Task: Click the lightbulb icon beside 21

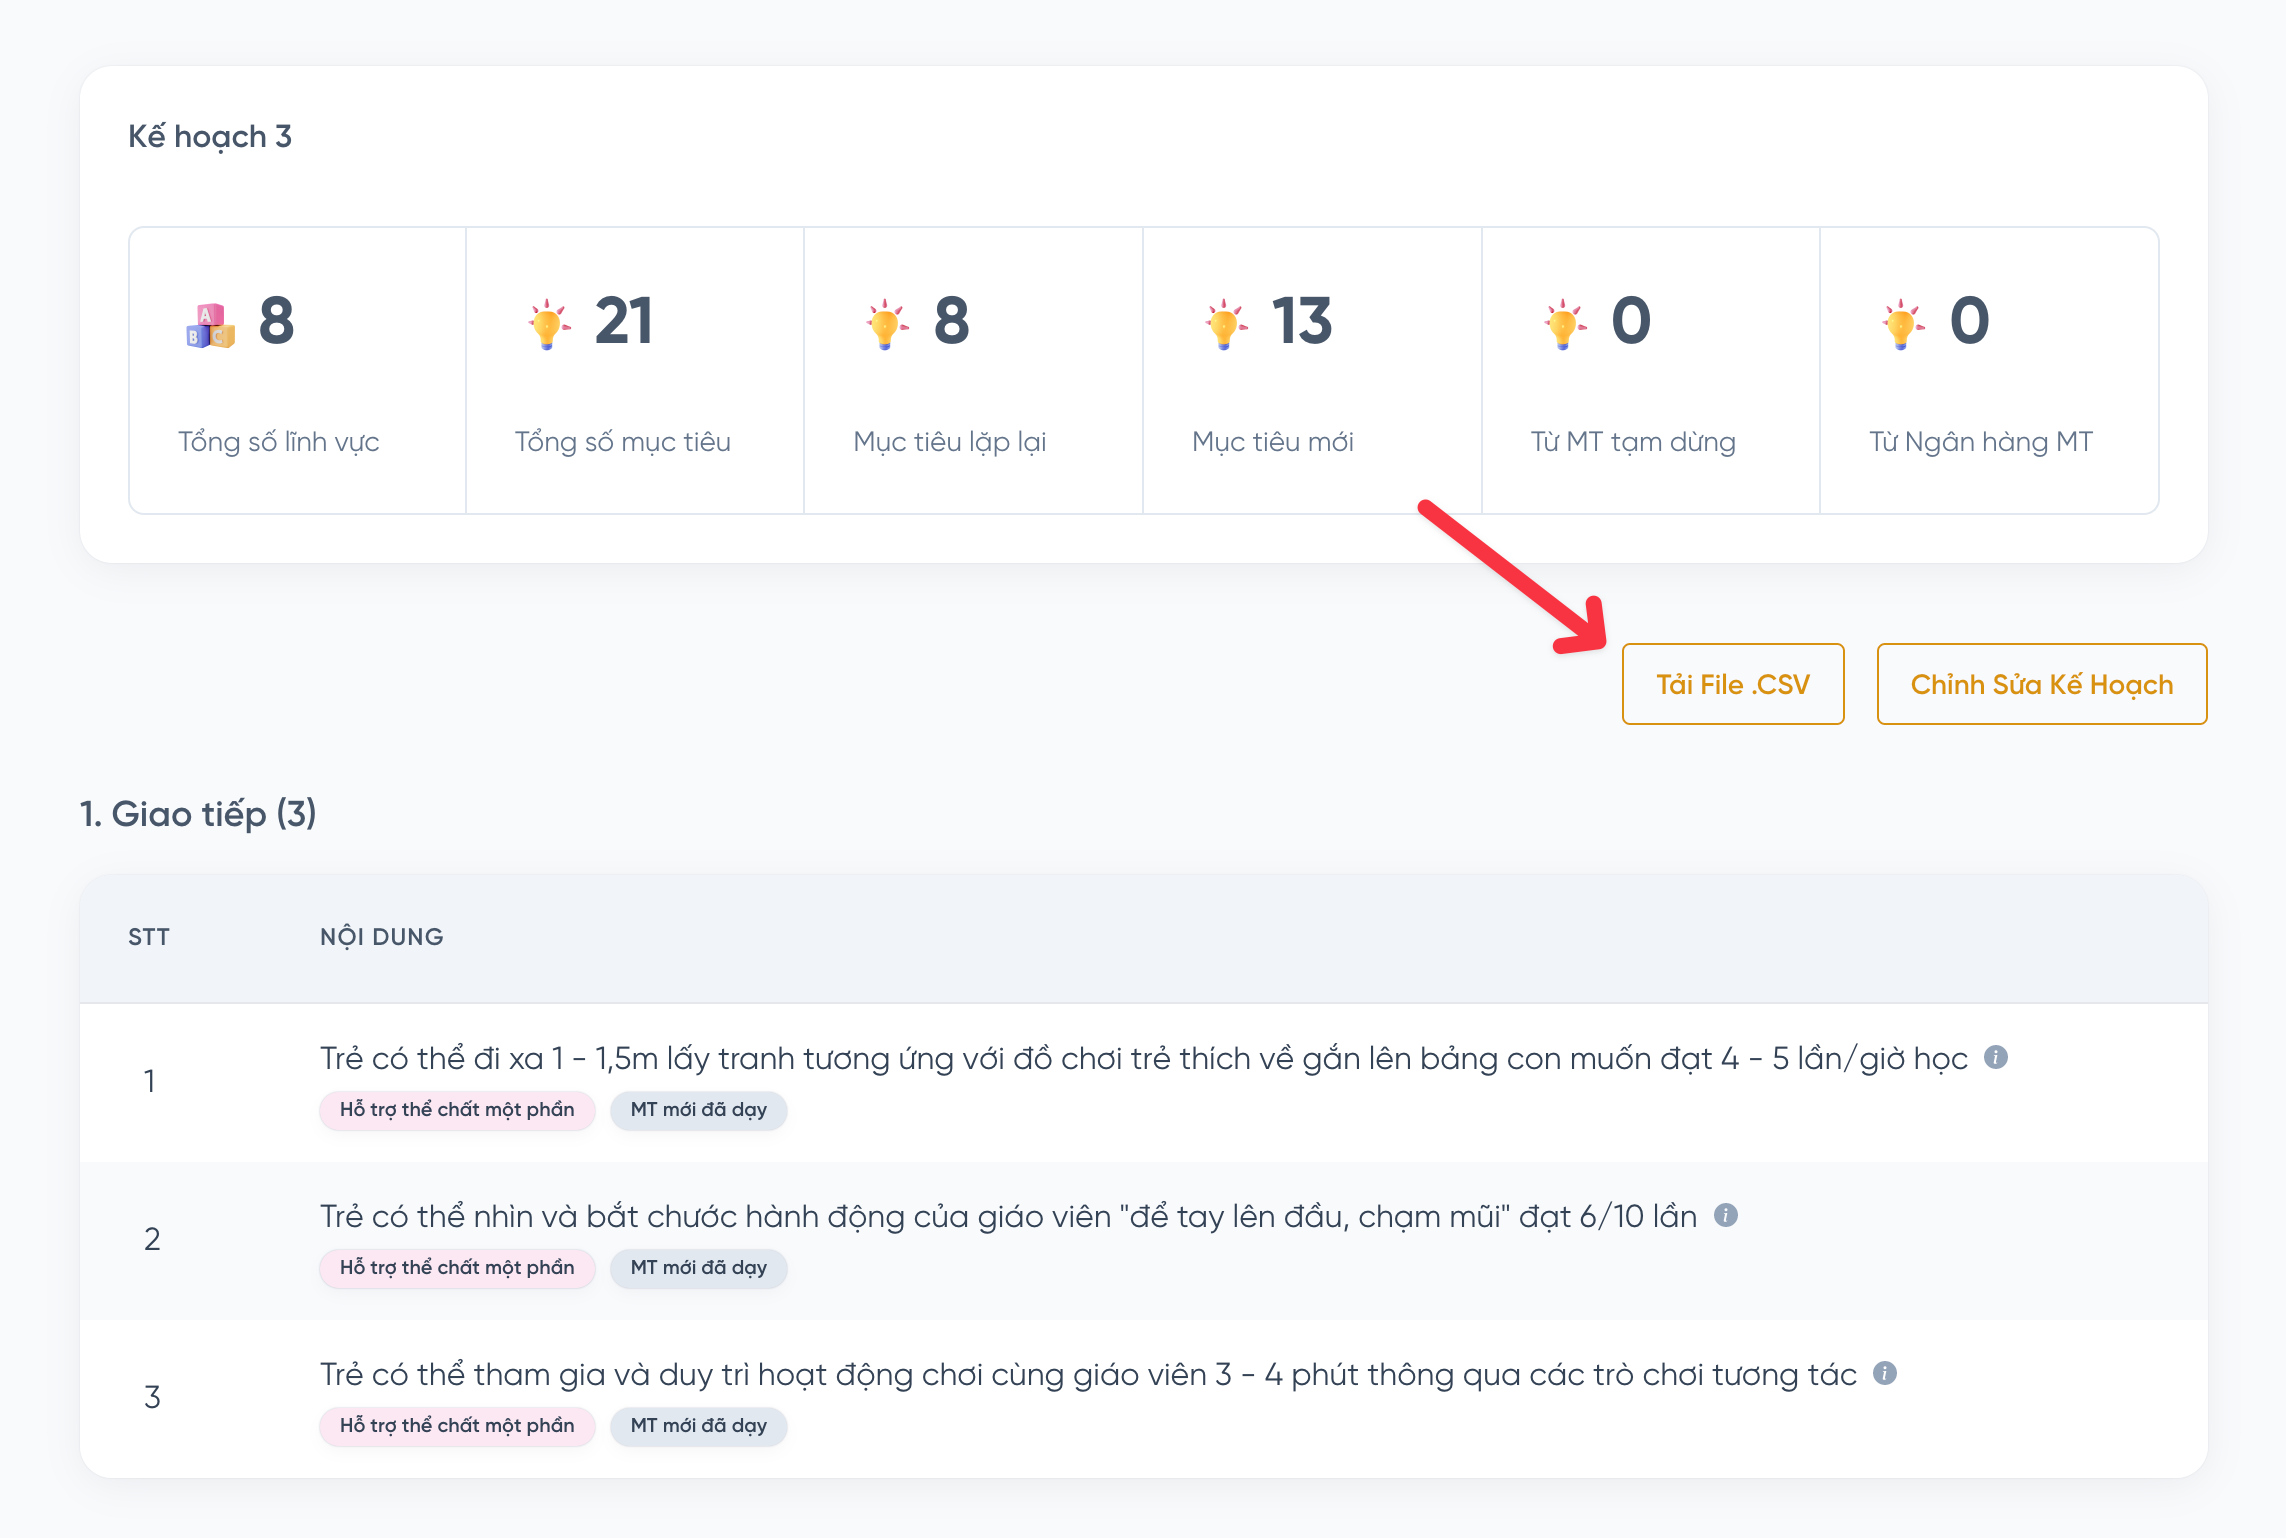Action: click(548, 324)
